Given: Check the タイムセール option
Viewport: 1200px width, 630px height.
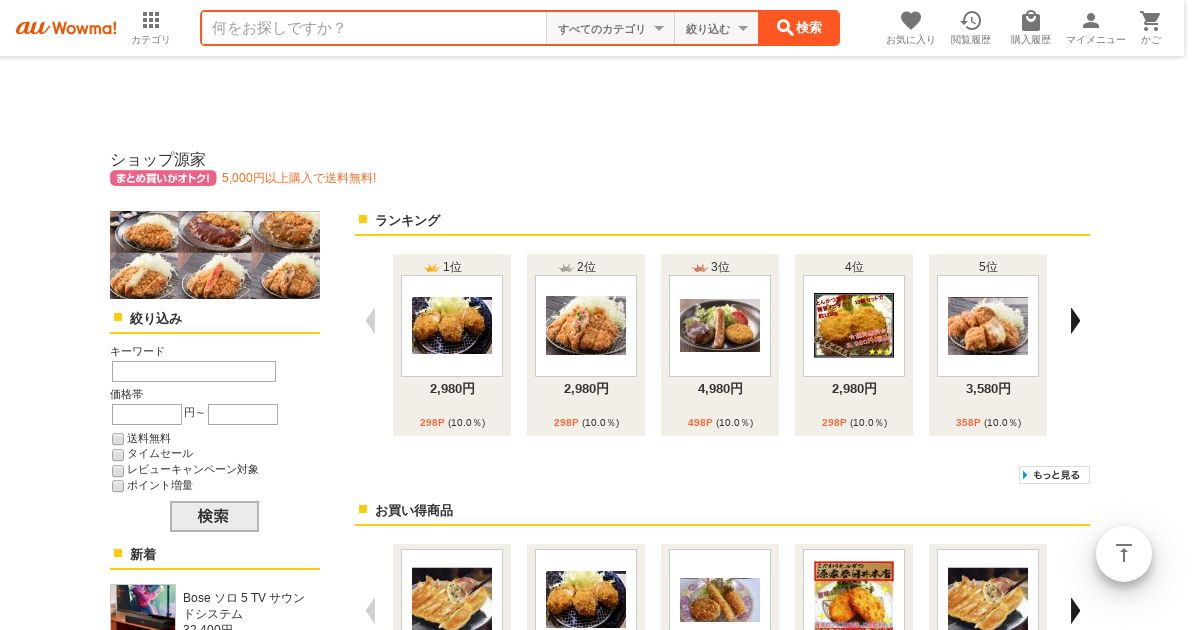Looking at the screenshot, I should coord(118,455).
